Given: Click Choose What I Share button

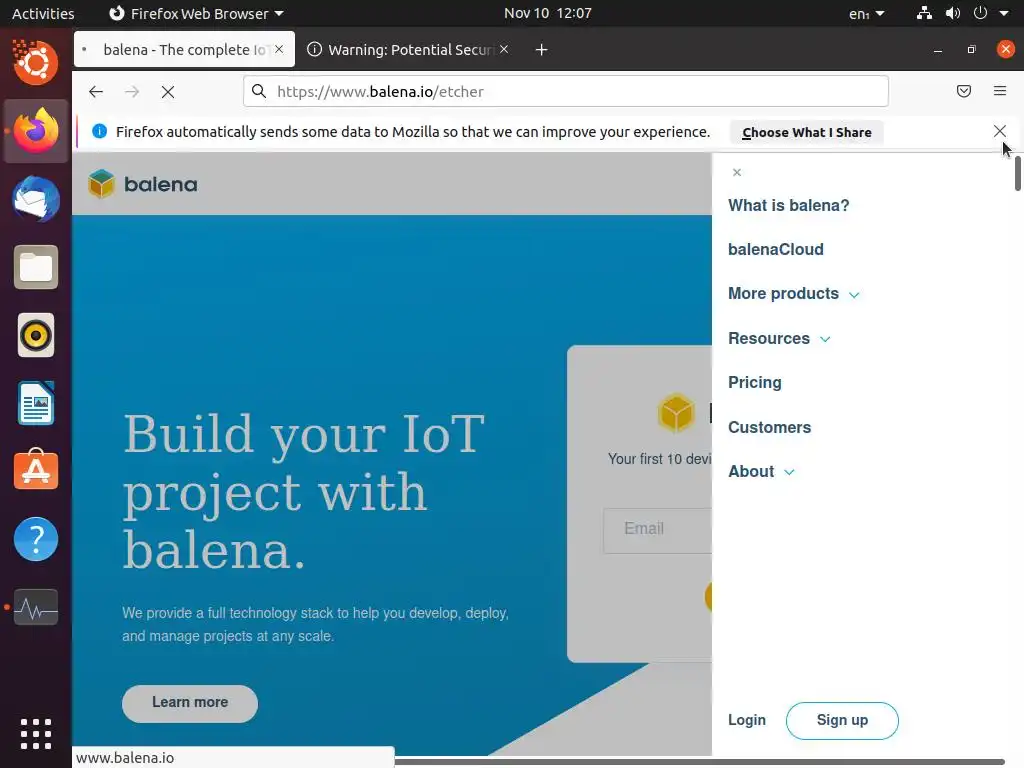Looking at the screenshot, I should coord(807,132).
